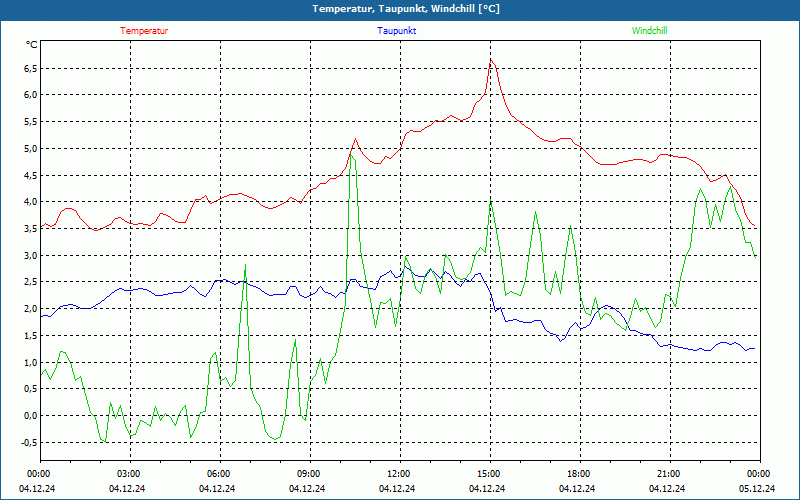
Task: Click the 03:00 time axis label
Action: [x=128, y=474]
